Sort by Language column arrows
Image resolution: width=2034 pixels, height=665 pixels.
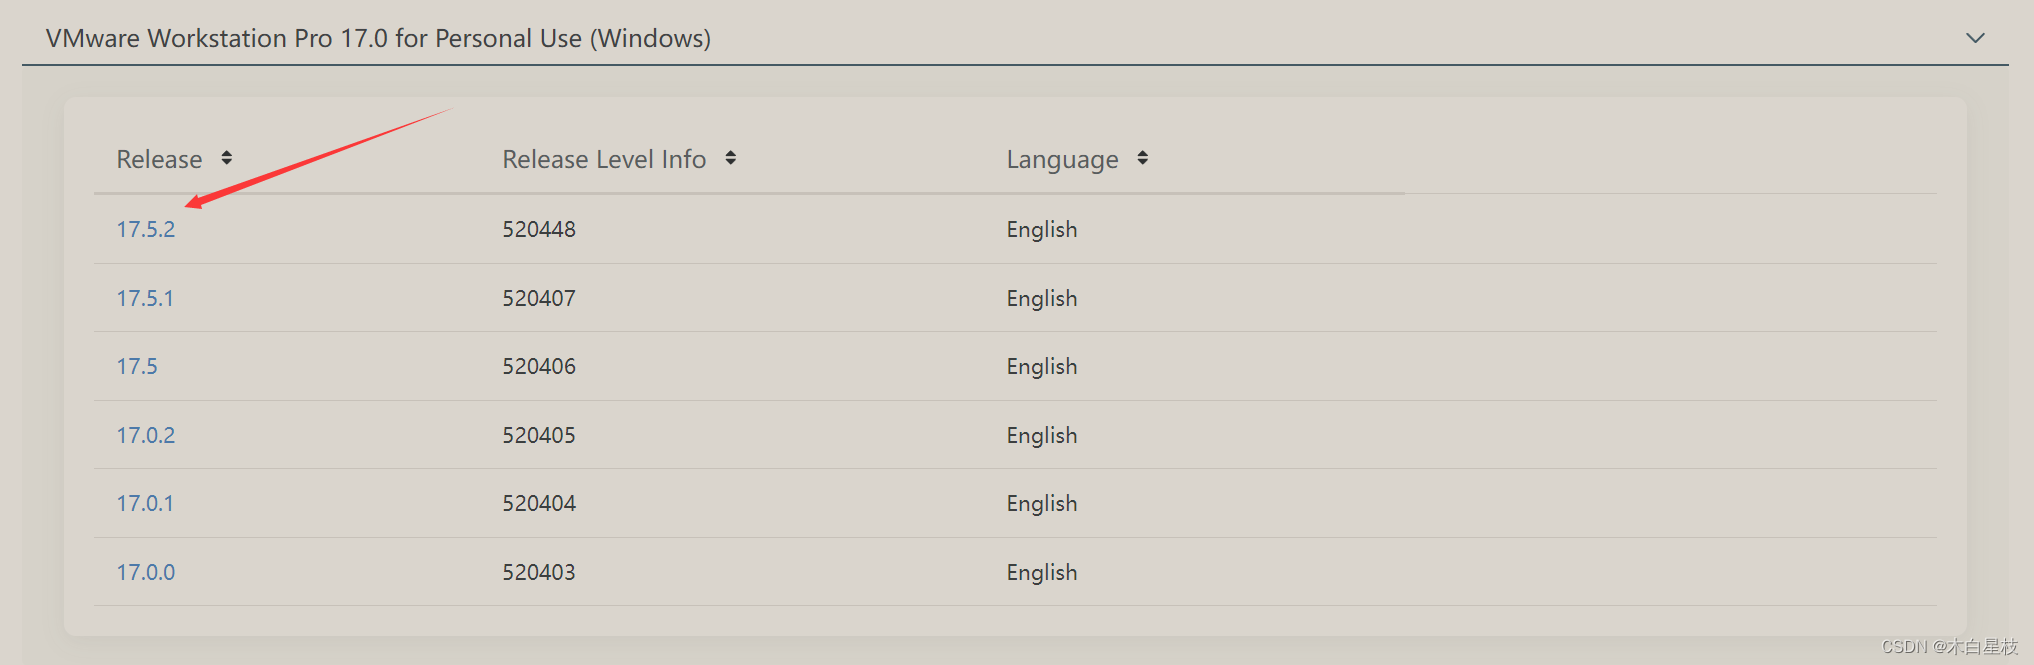[x=1143, y=158]
